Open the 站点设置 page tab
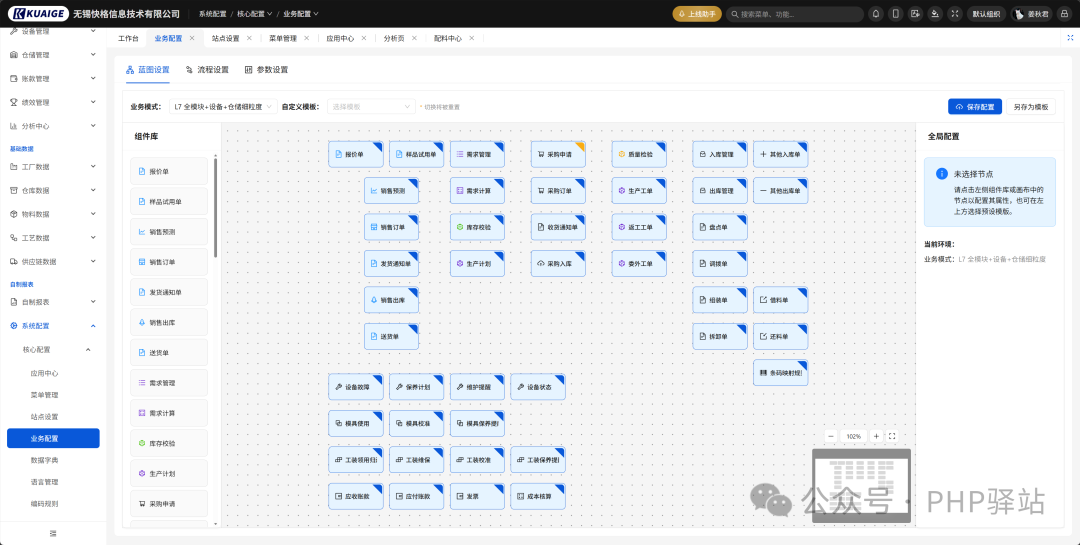 pos(225,39)
